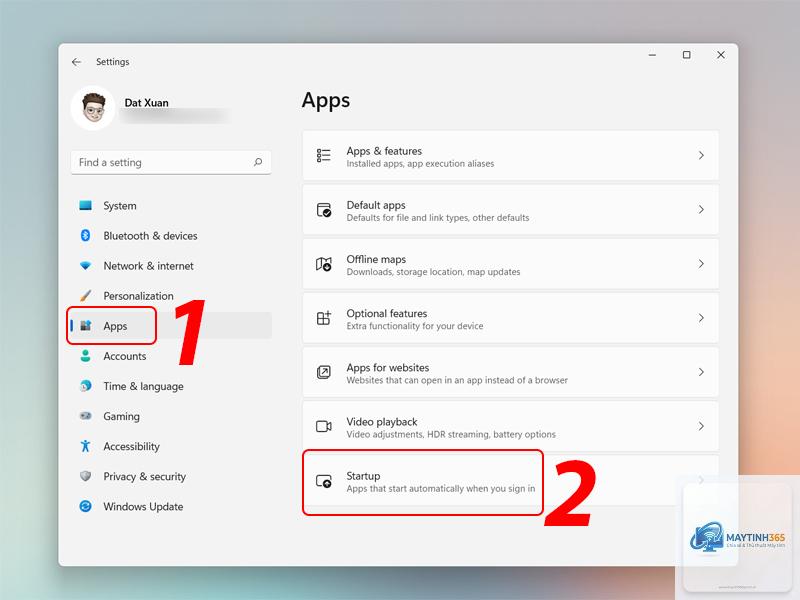This screenshot has width=800, height=600.
Task: Click the Video playback camera icon
Action: [324, 426]
